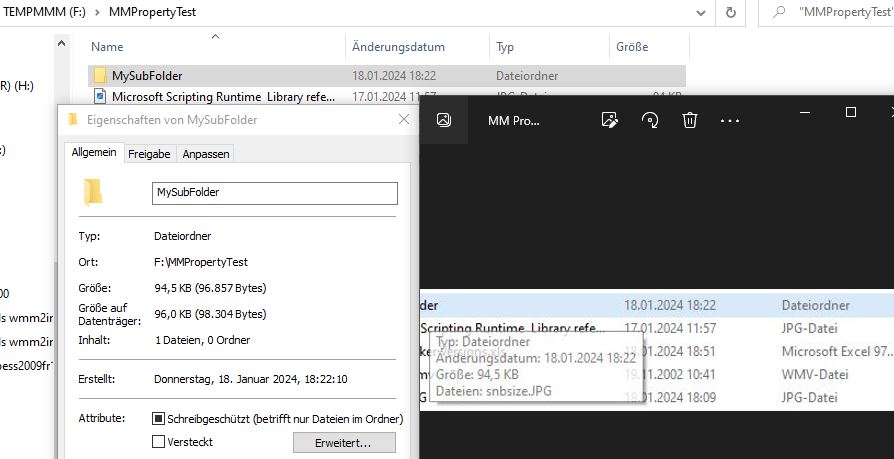The height and width of the screenshot is (459, 894).
Task: Maximize the Photos viewer window
Action: [851, 112]
